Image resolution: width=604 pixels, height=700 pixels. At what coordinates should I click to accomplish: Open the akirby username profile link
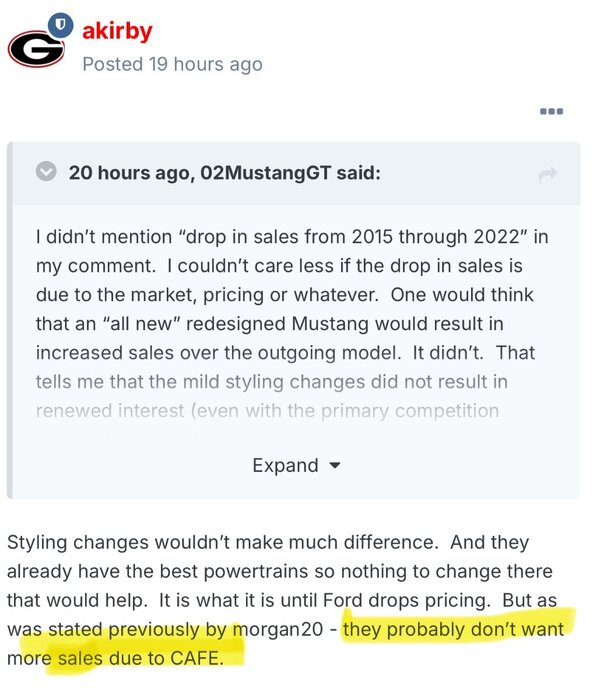pyautogui.click(x=117, y=31)
